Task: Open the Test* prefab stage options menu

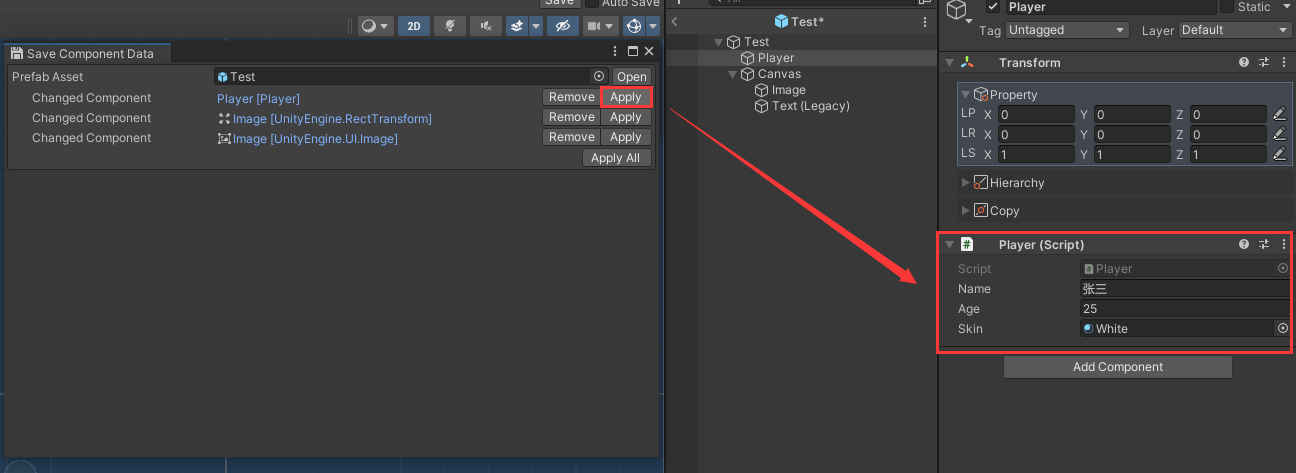Action: point(924,21)
